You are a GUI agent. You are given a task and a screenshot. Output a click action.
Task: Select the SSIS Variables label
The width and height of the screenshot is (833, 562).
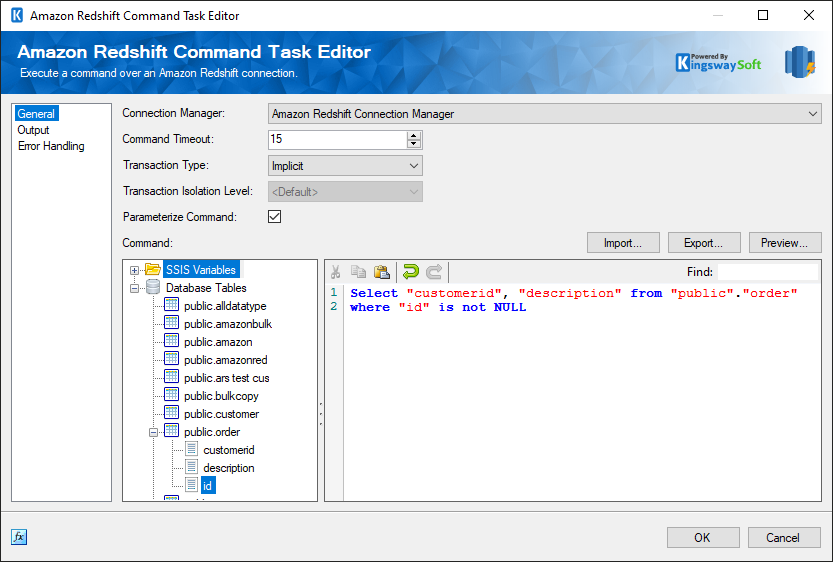201,269
